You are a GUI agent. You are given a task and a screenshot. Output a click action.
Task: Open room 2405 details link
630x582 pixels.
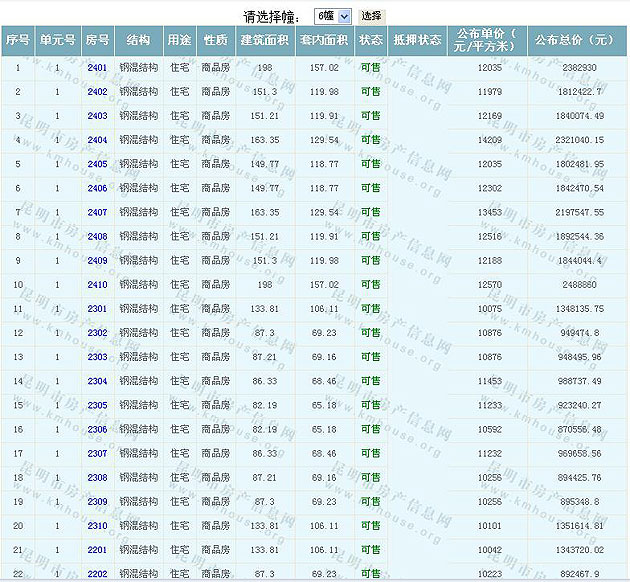[97, 164]
